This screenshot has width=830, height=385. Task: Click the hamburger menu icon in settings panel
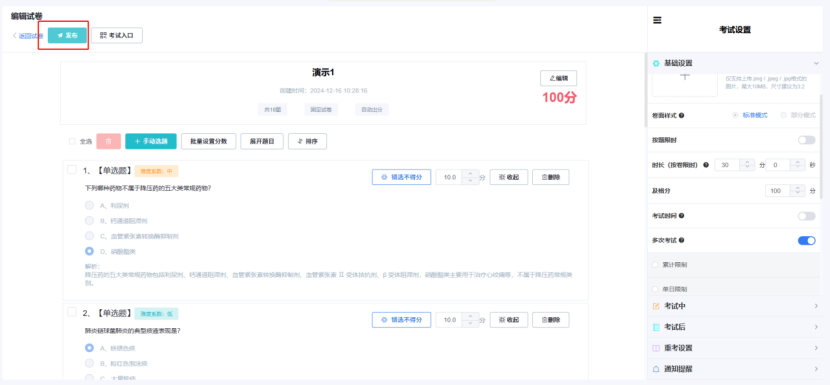[x=657, y=20]
